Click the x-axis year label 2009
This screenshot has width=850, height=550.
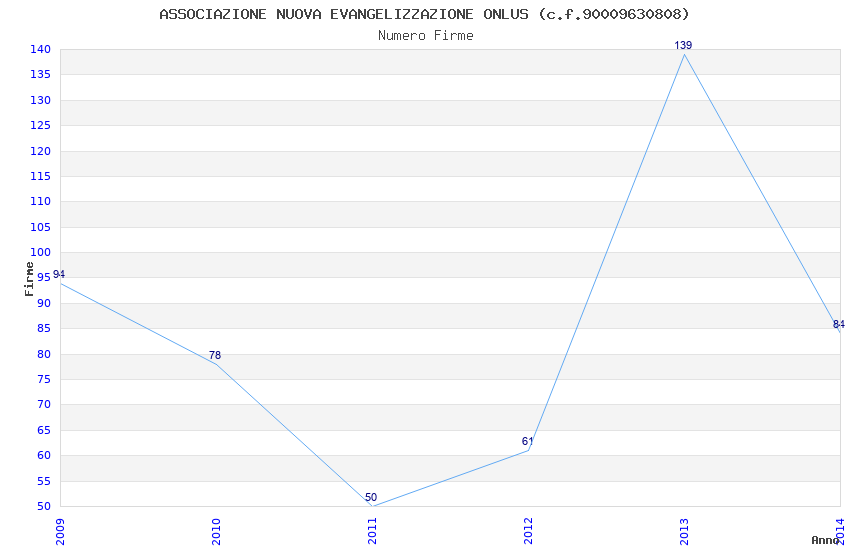(60, 531)
